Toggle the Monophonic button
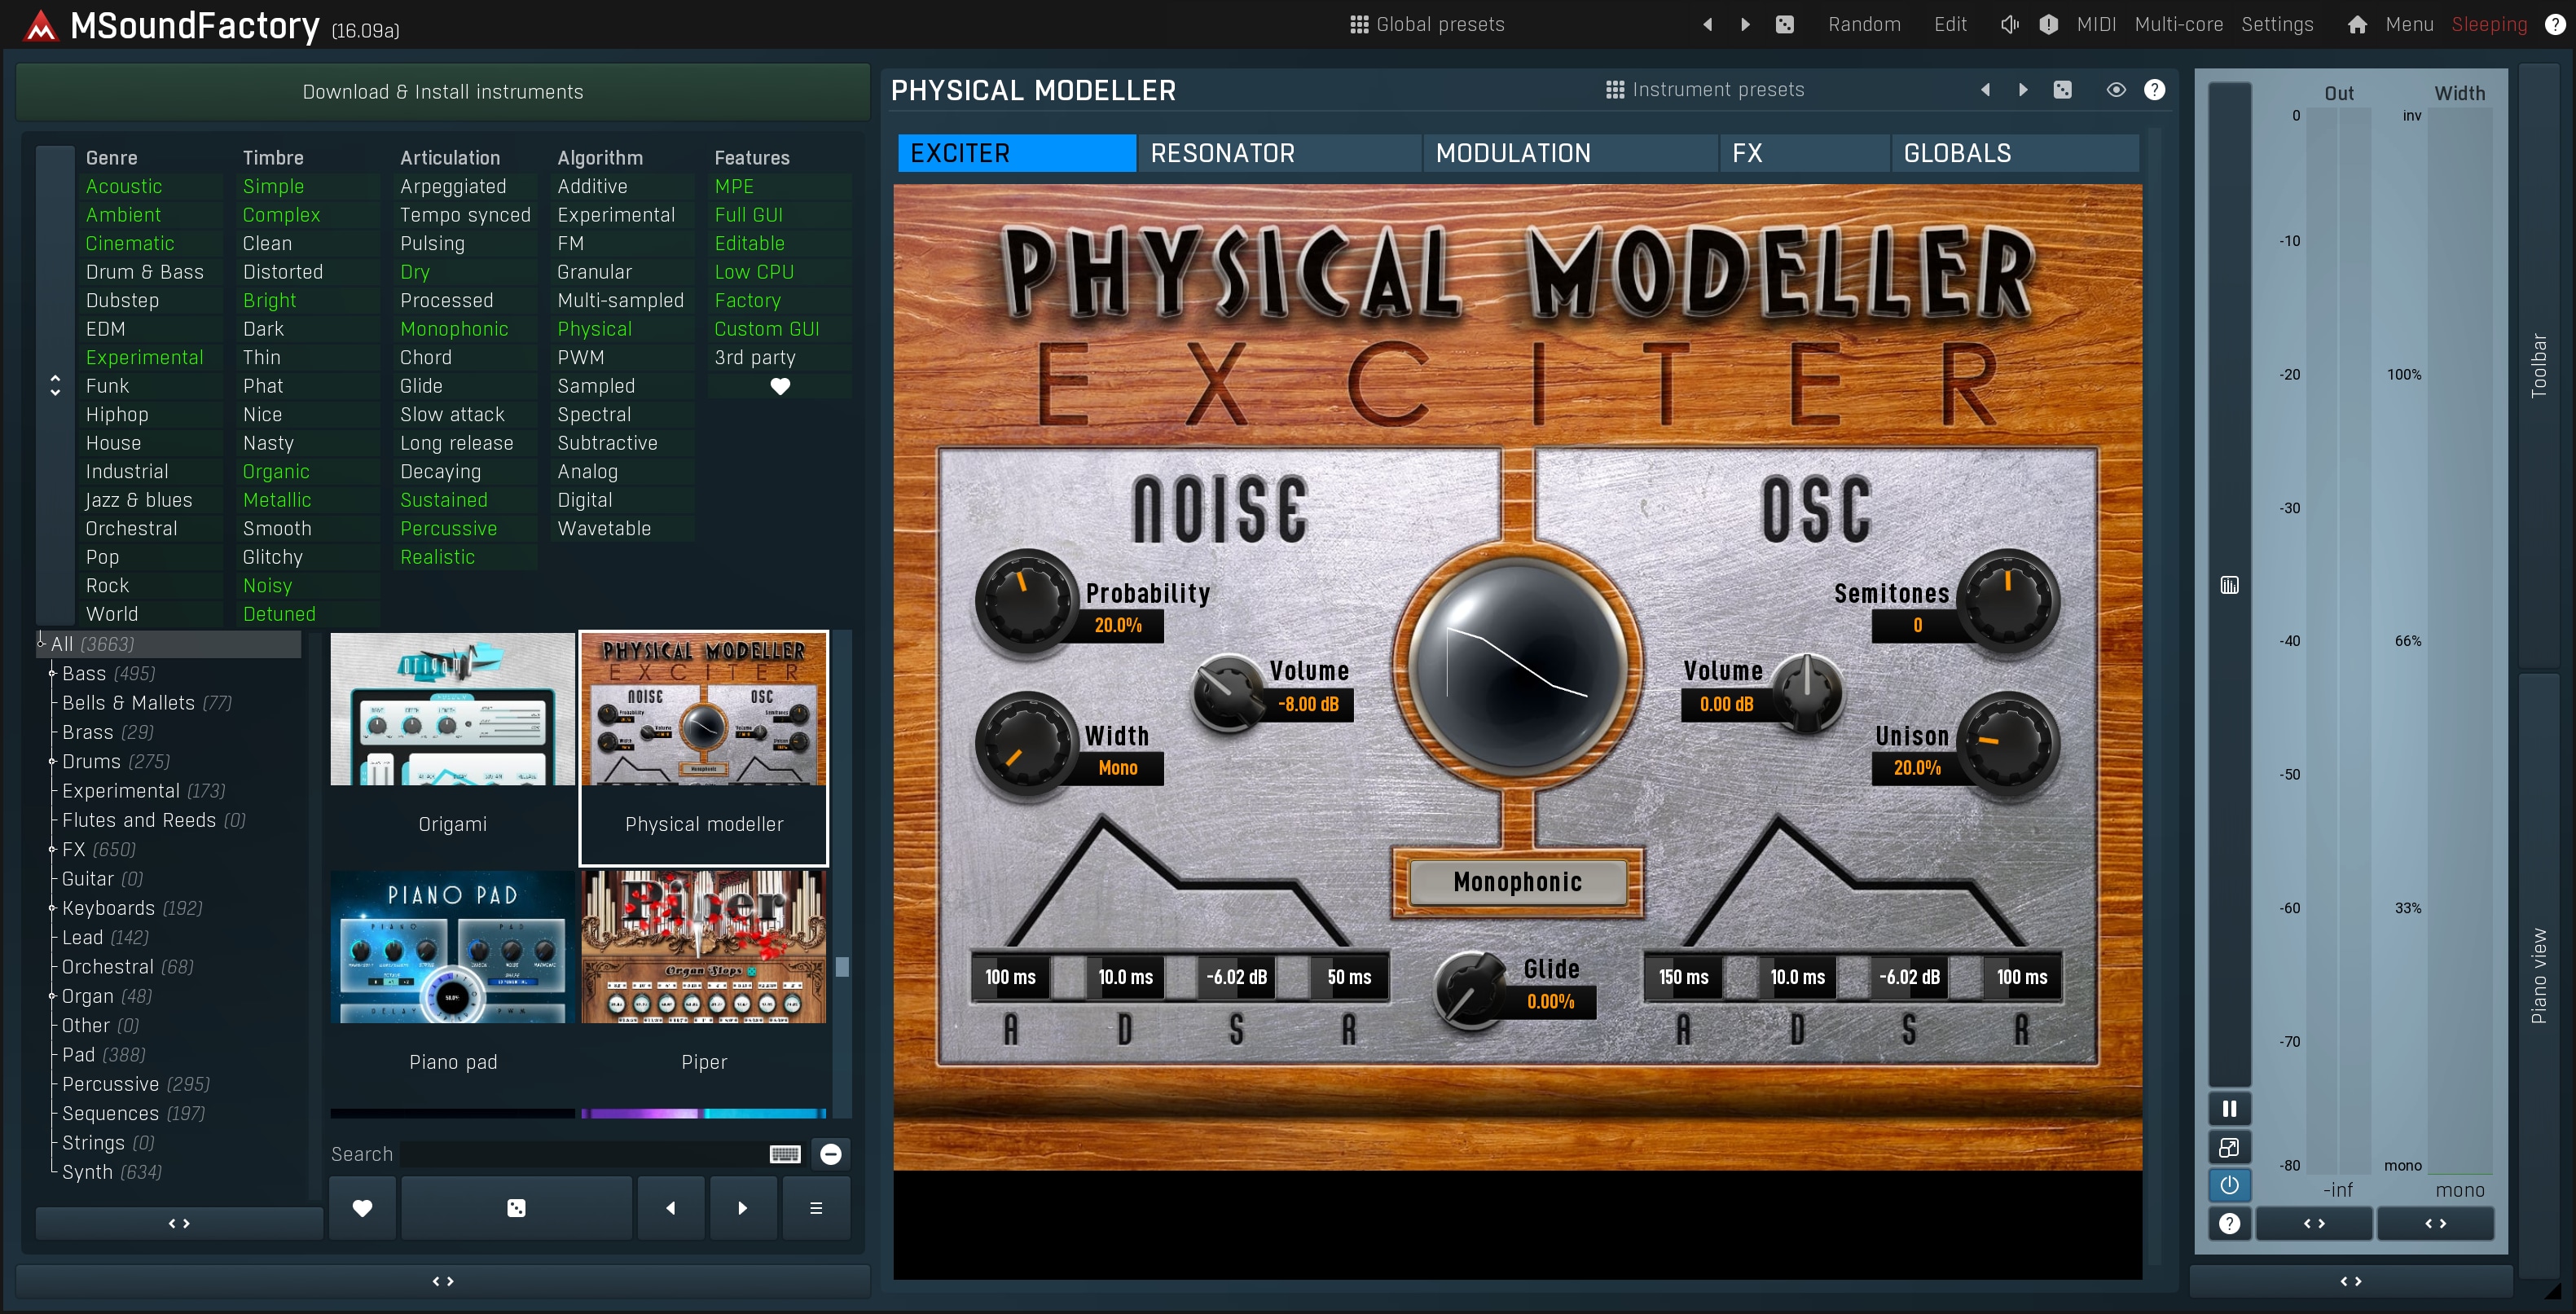The height and width of the screenshot is (1314, 2576). (1518, 882)
